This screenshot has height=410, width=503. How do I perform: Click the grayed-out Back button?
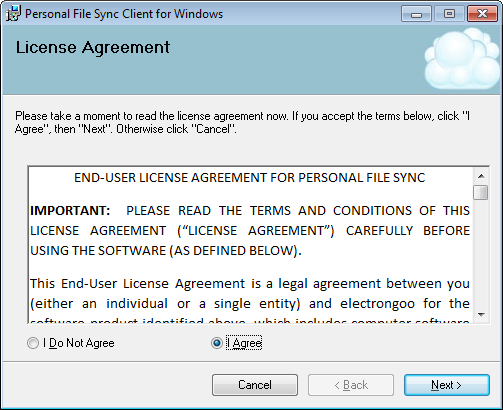[x=351, y=385]
